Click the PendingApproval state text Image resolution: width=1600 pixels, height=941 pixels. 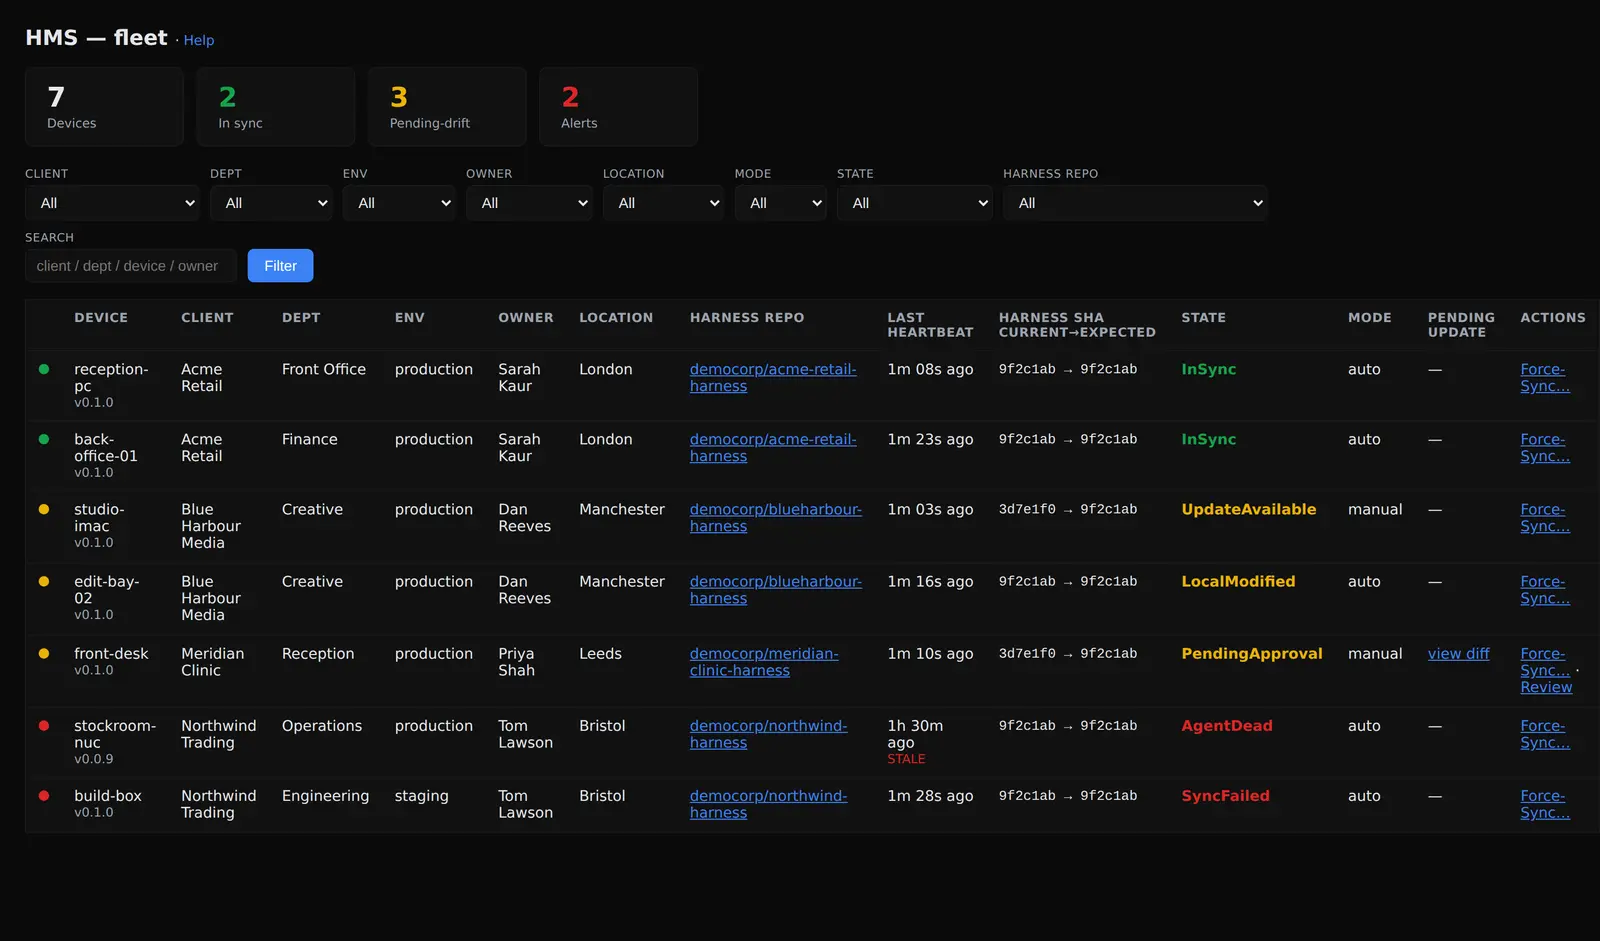[1252, 653]
